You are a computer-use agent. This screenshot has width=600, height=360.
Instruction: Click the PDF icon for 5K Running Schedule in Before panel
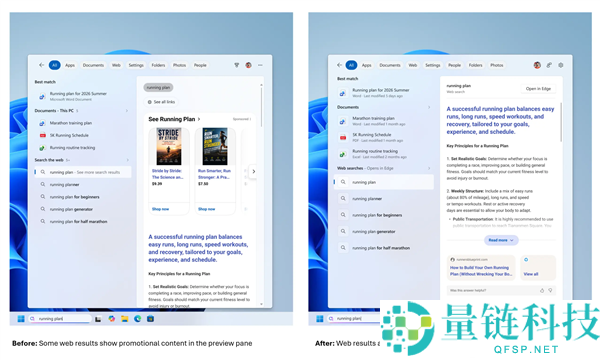point(42,135)
